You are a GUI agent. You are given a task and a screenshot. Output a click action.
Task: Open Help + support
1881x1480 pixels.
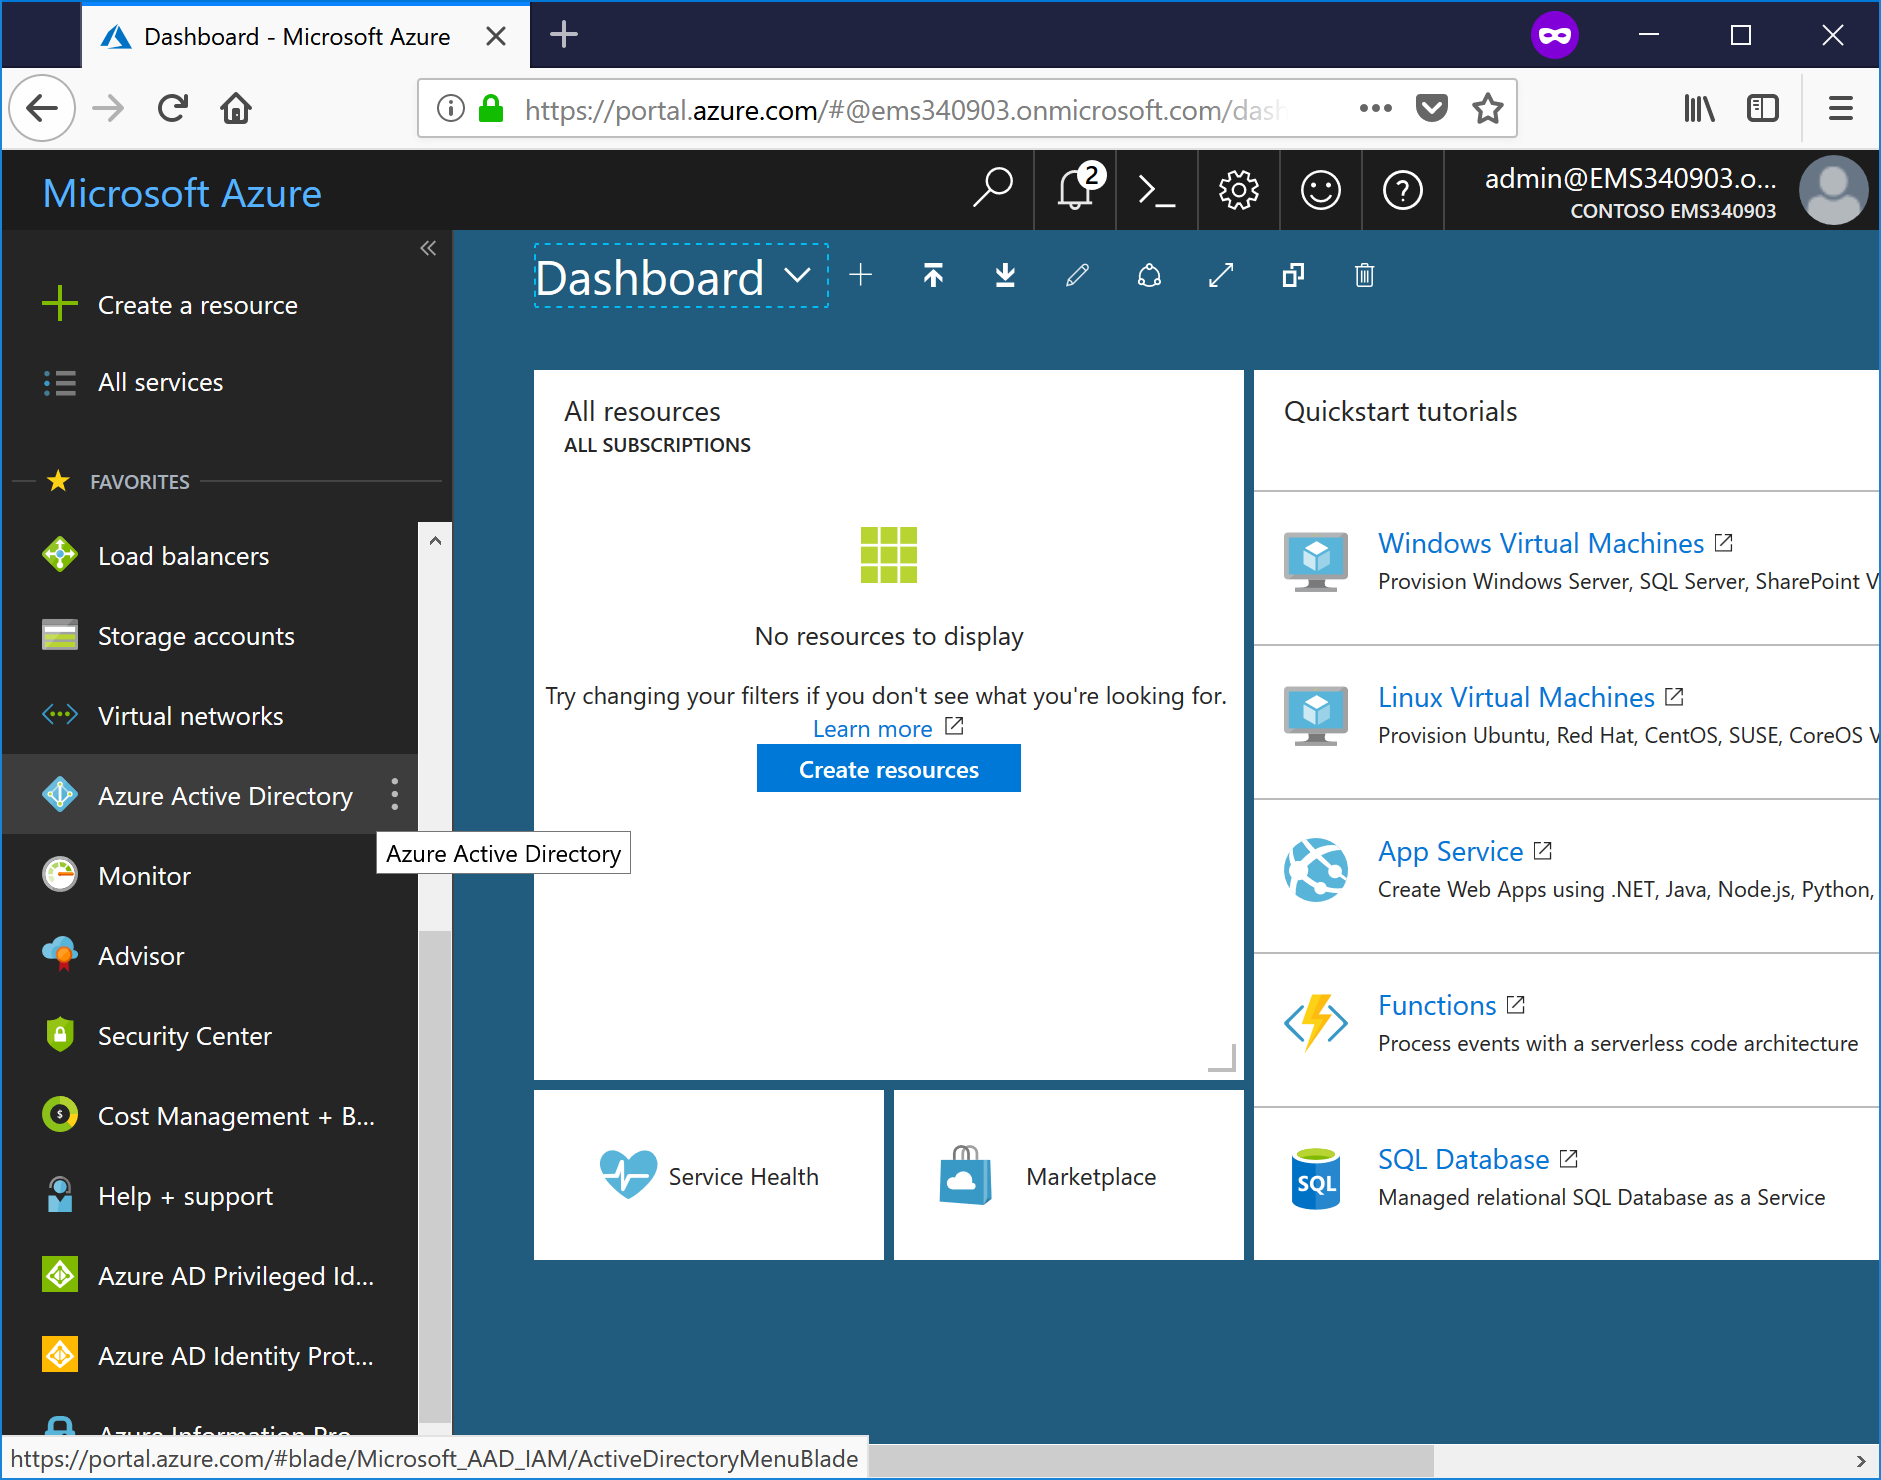click(x=210, y=1195)
